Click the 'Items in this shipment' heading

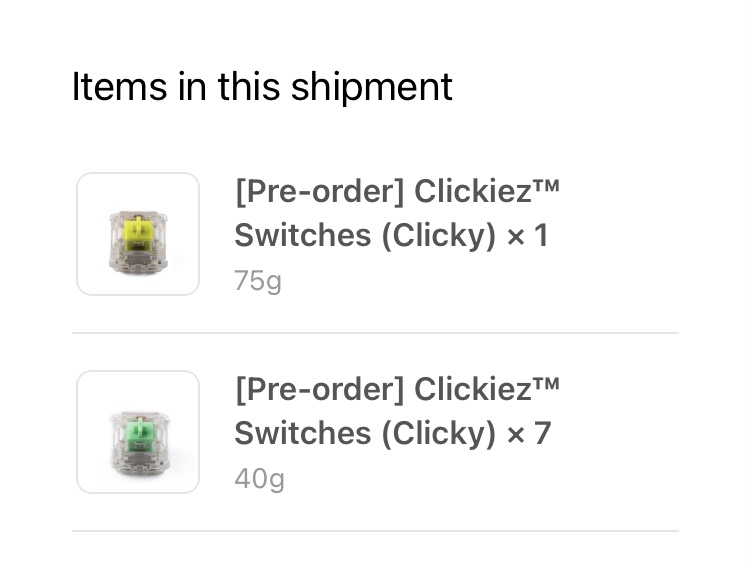point(262,87)
